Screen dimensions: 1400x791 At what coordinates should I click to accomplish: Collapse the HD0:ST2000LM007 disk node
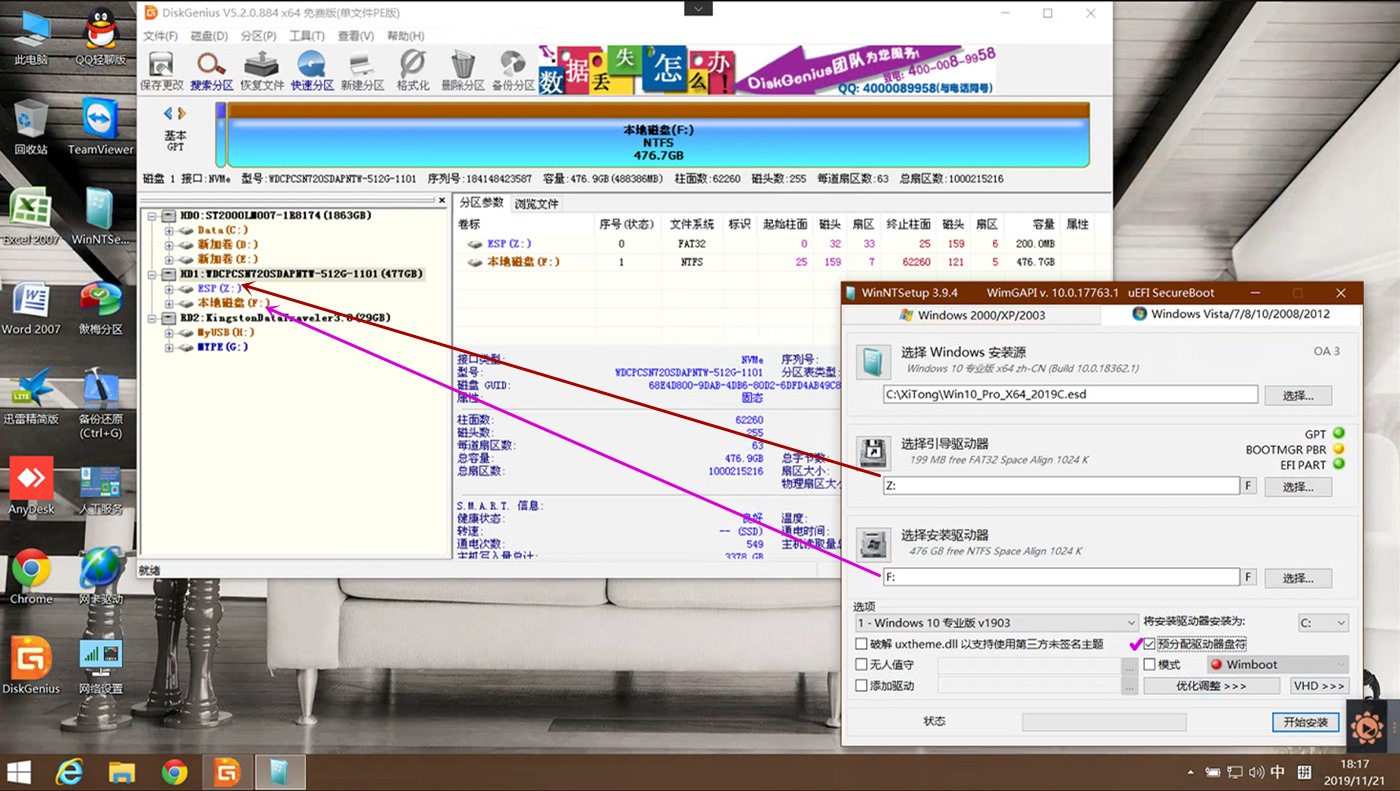pos(153,215)
